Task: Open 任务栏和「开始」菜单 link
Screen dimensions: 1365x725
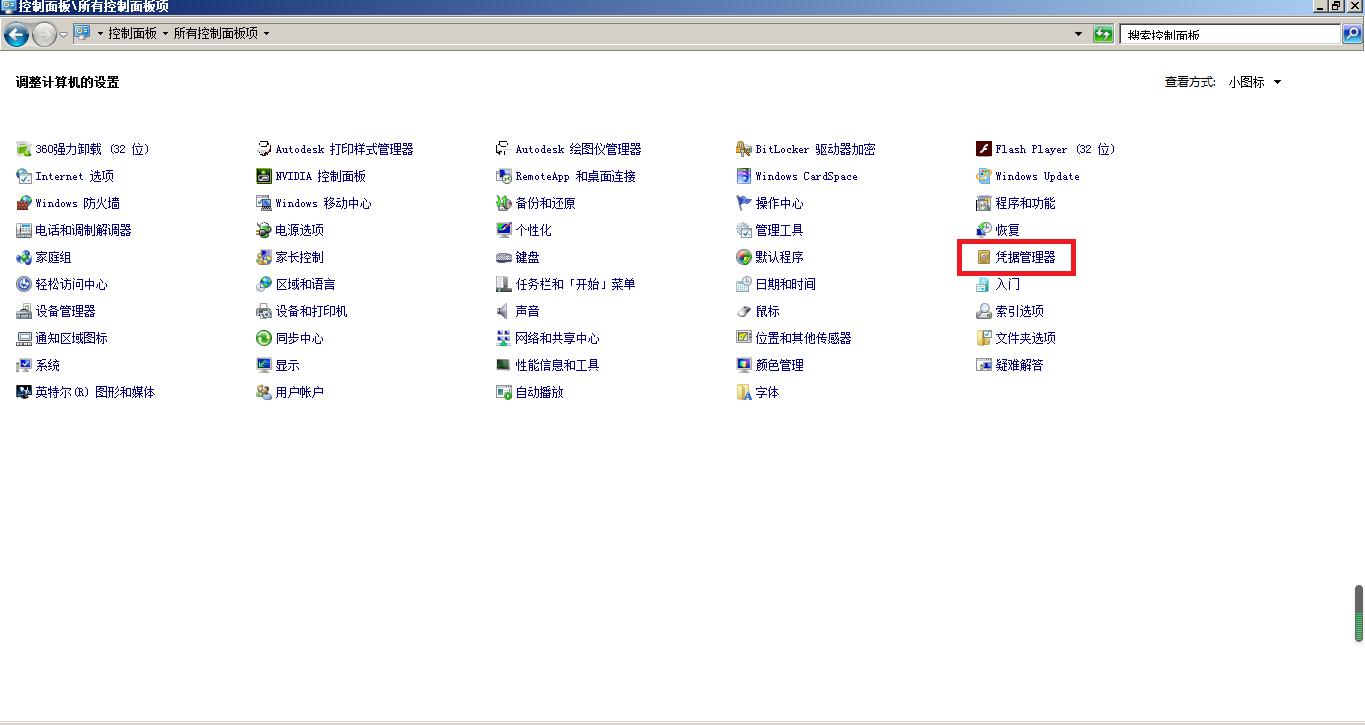Action: (575, 284)
